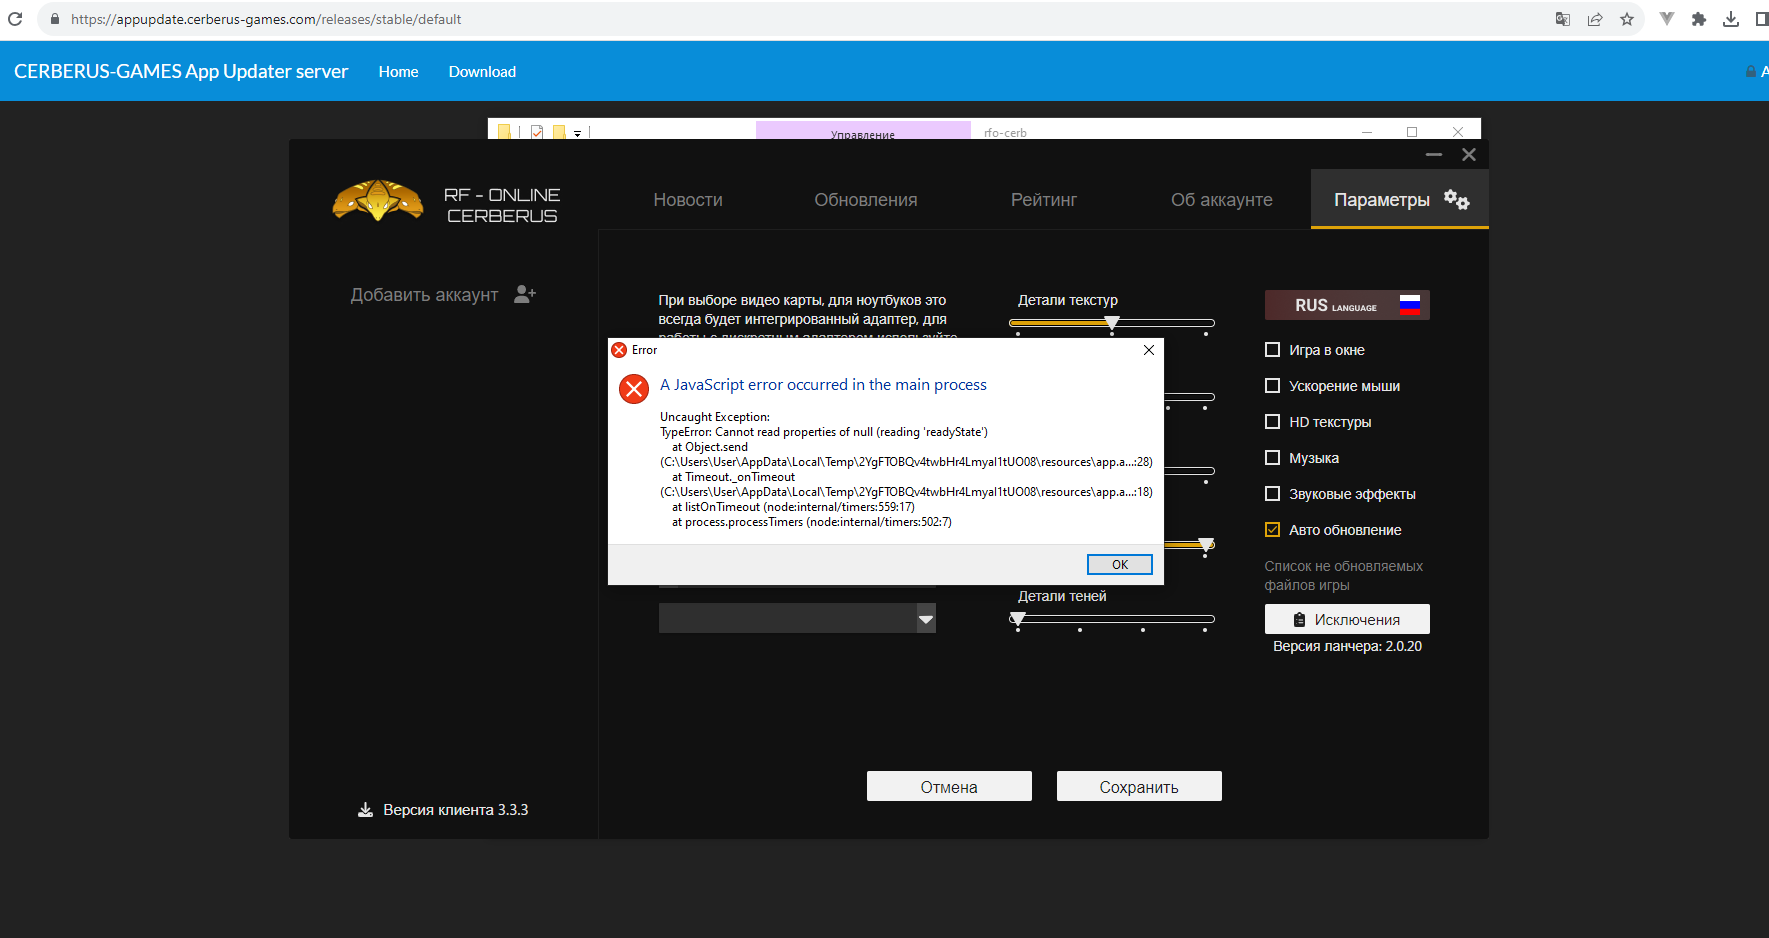Click CERBERUS-GAMES App Updater server title

pos(181,71)
